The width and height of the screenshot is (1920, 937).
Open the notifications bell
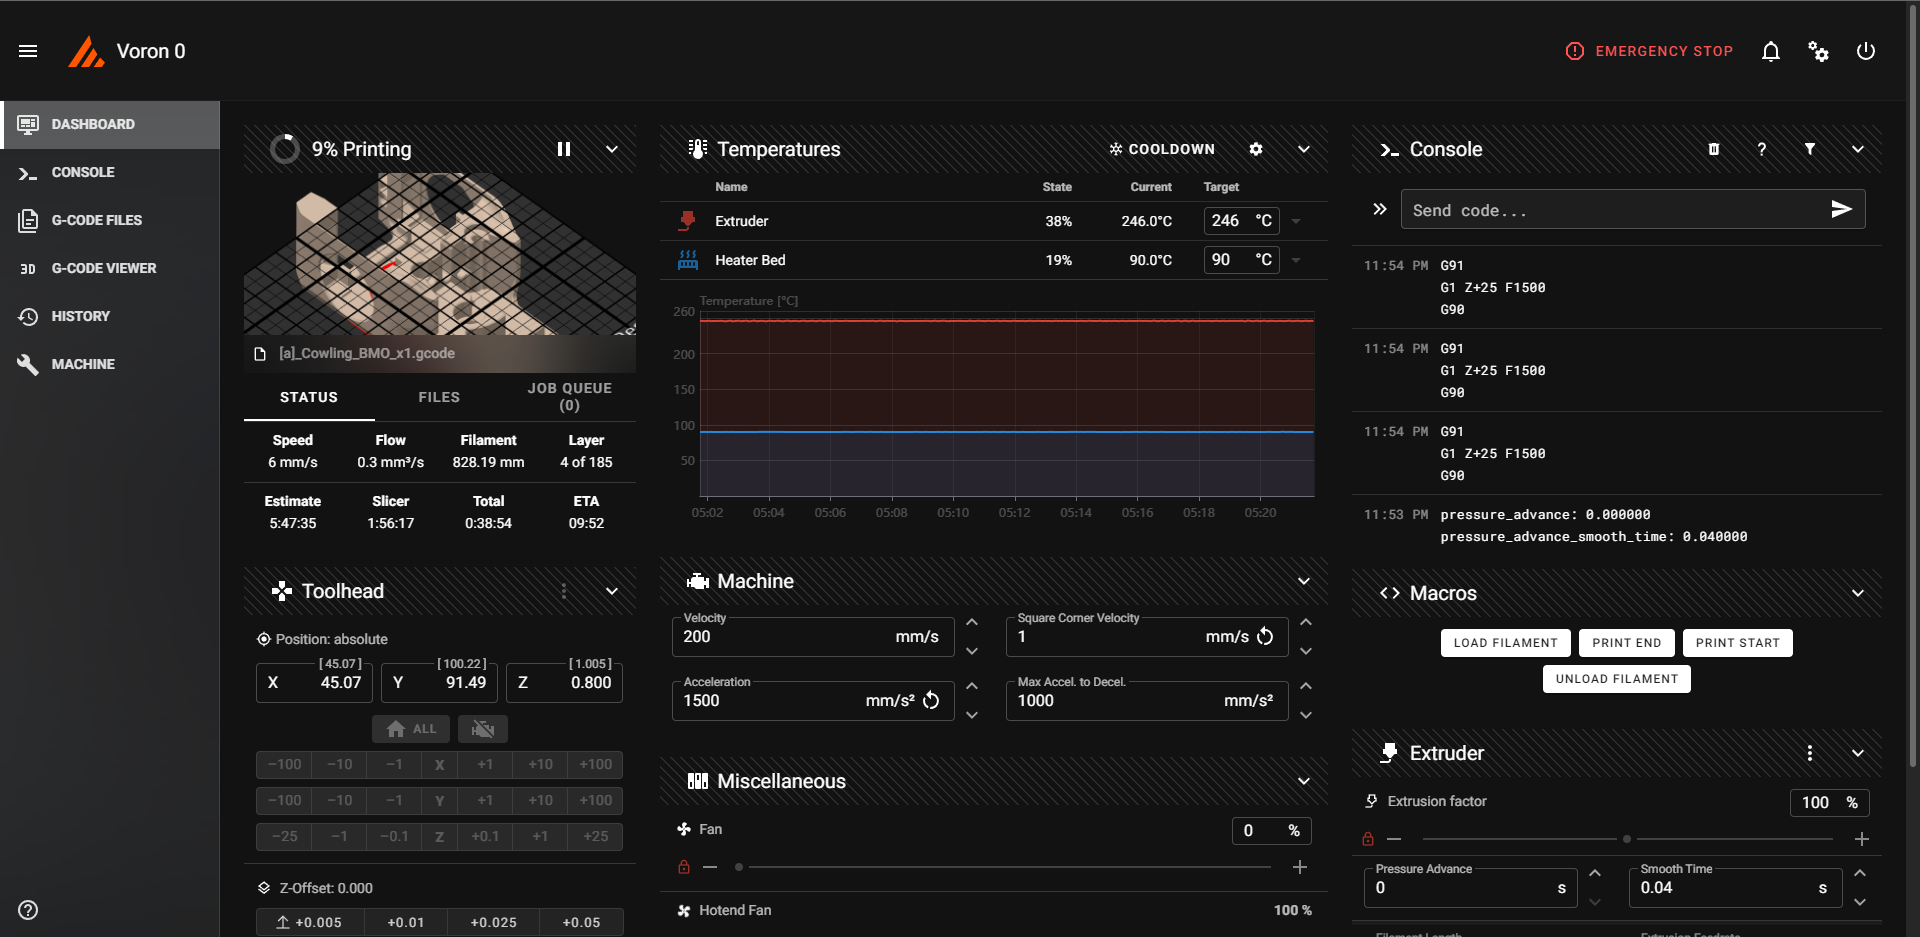[x=1770, y=51]
